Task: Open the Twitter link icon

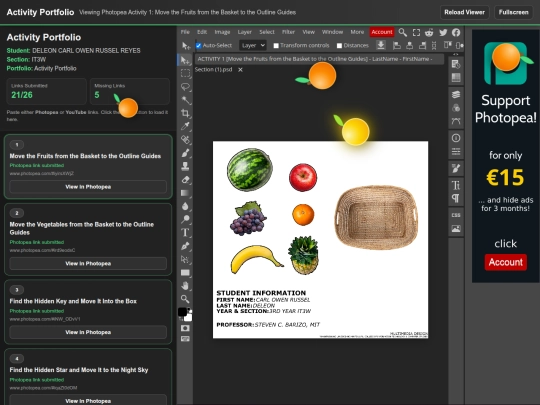Action: pos(443,32)
